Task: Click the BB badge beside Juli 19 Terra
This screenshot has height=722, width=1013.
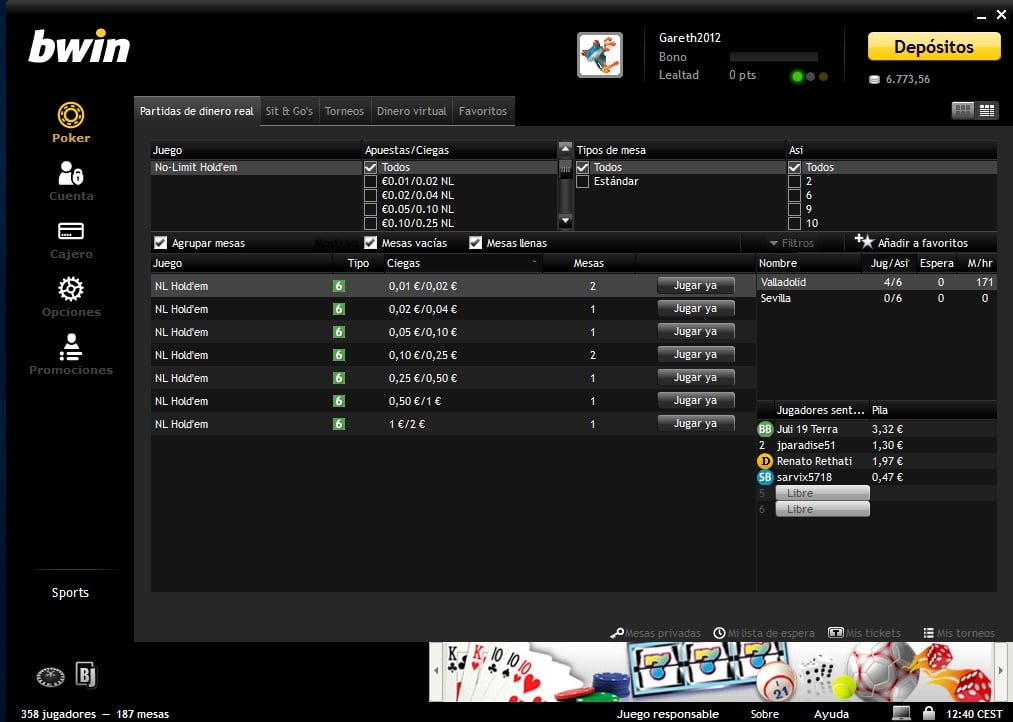Action: [765, 429]
